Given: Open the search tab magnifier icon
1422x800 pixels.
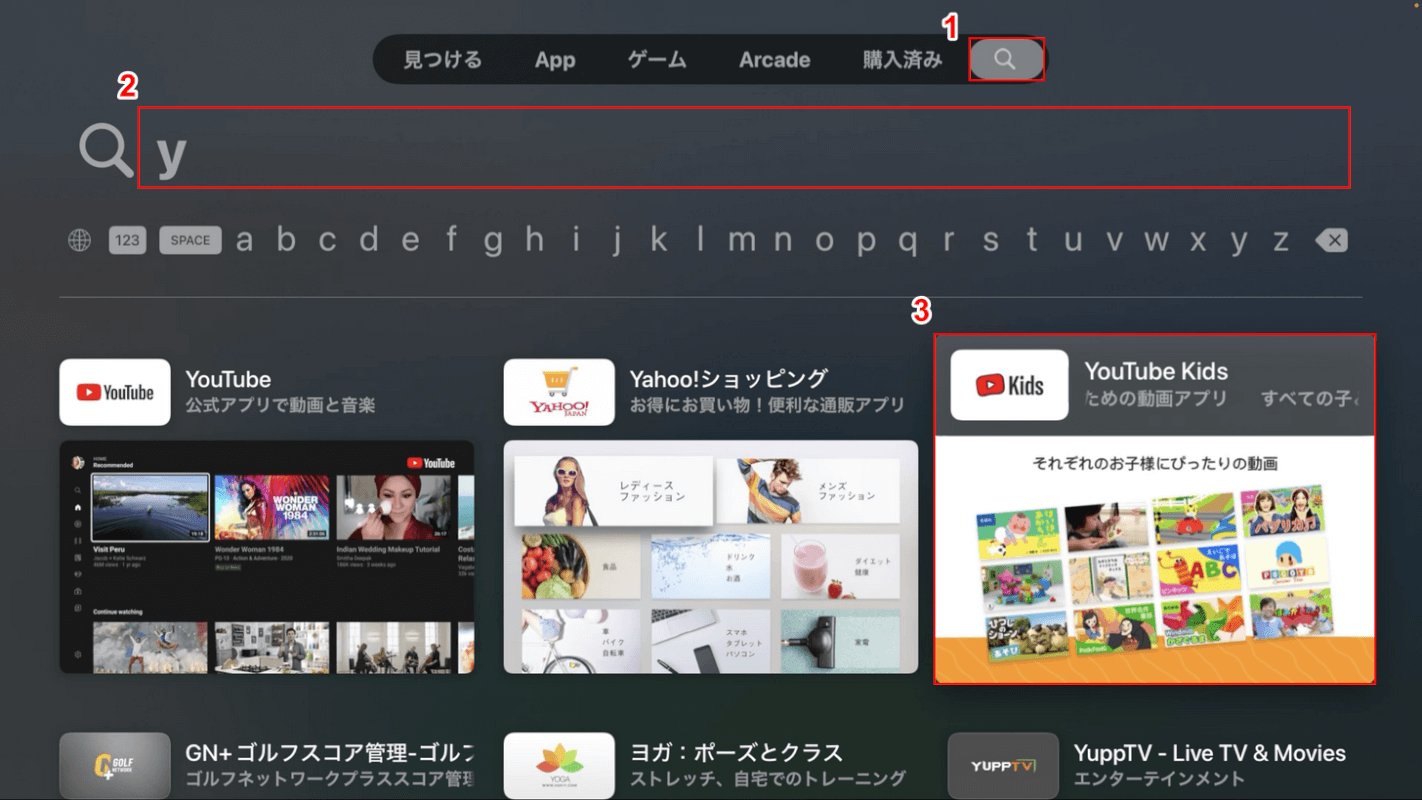Looking at the screenshot, I should point(1006,60).
